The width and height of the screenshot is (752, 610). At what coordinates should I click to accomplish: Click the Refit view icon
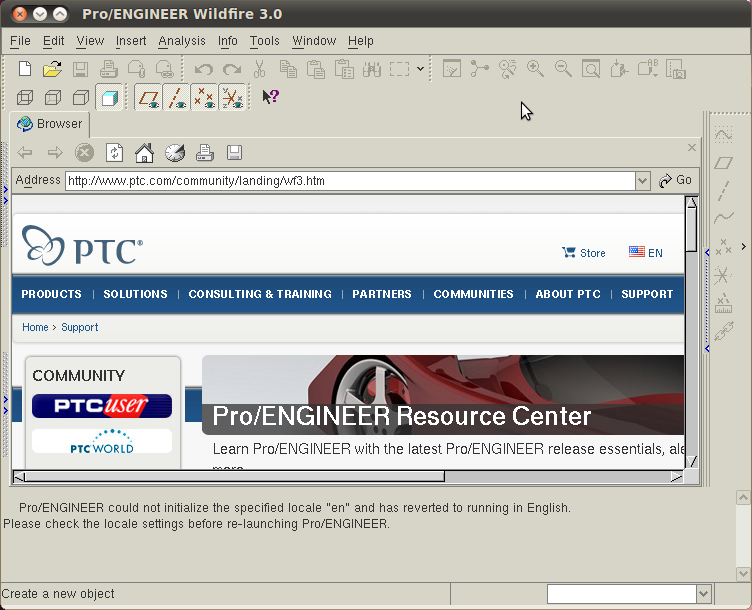click(x=591, y=69)
